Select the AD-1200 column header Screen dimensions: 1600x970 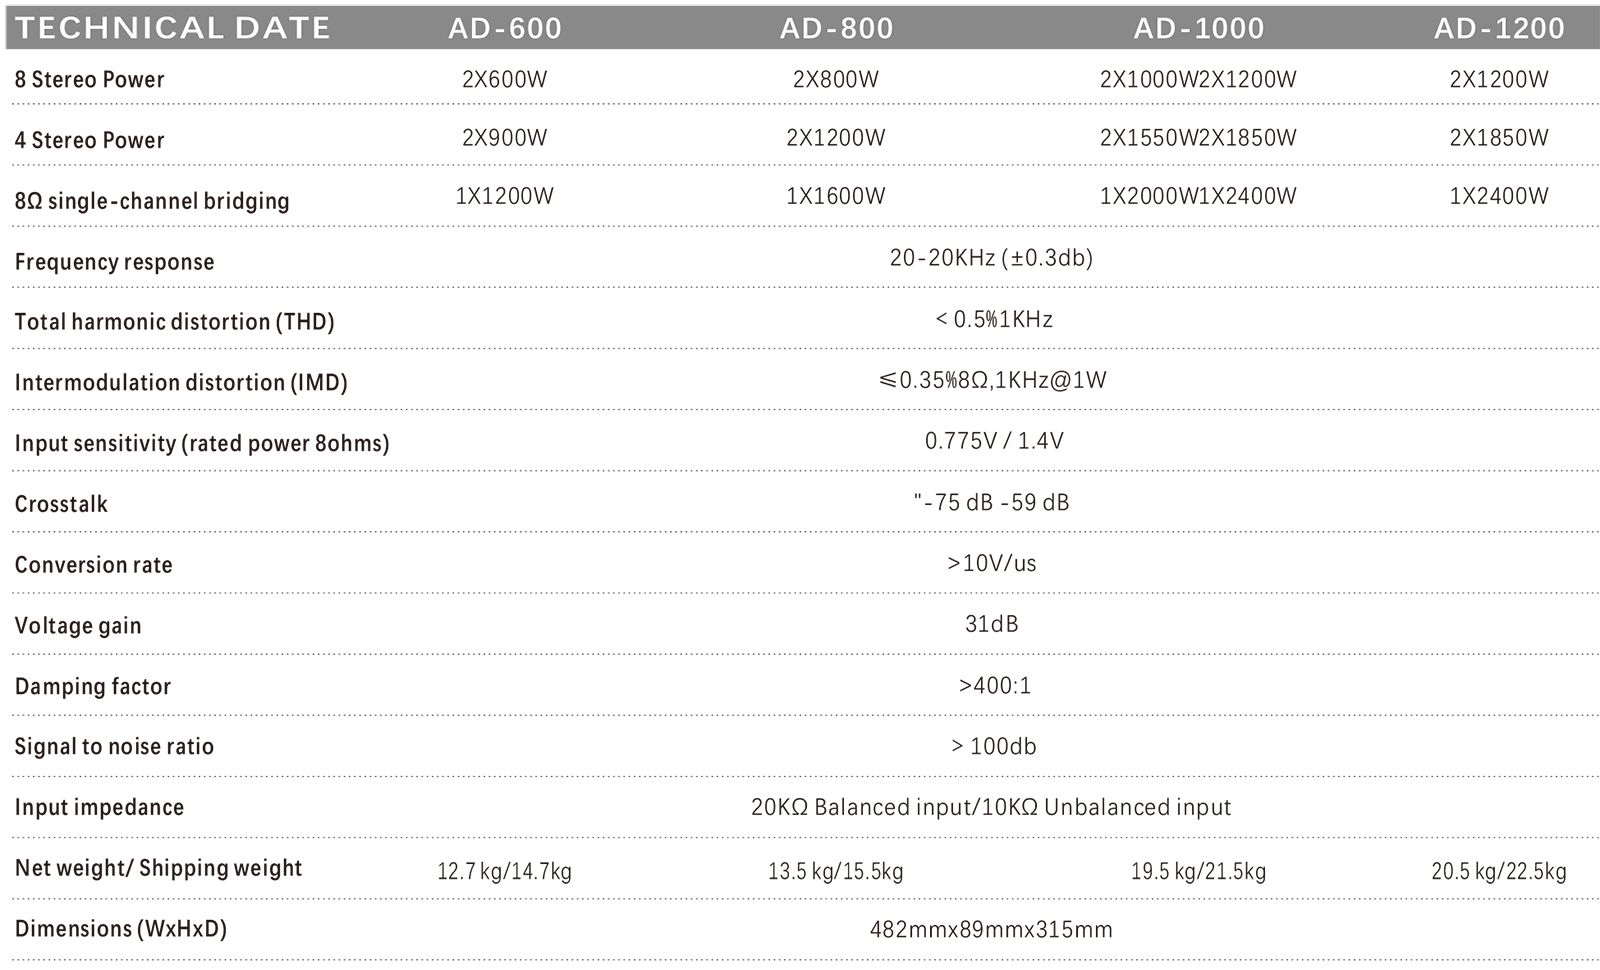coord(1498,28)
